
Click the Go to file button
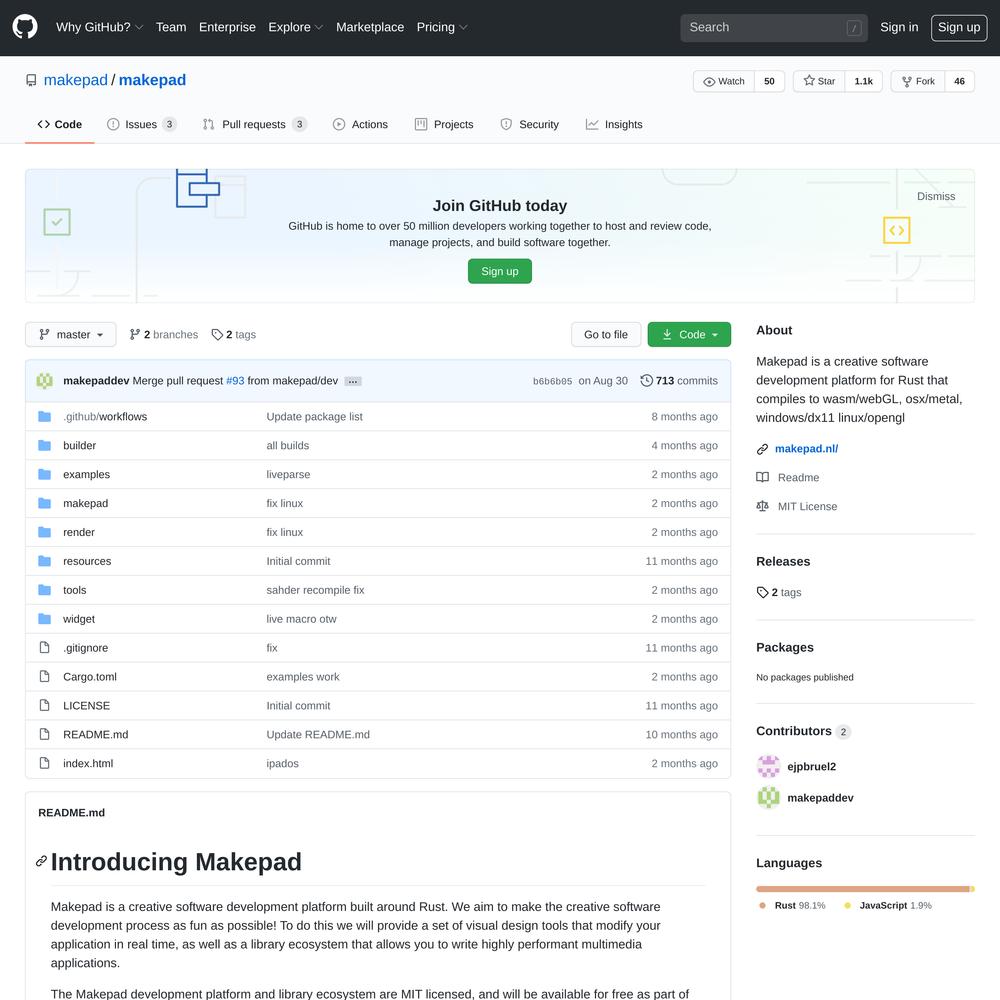(x=606, y=334)
